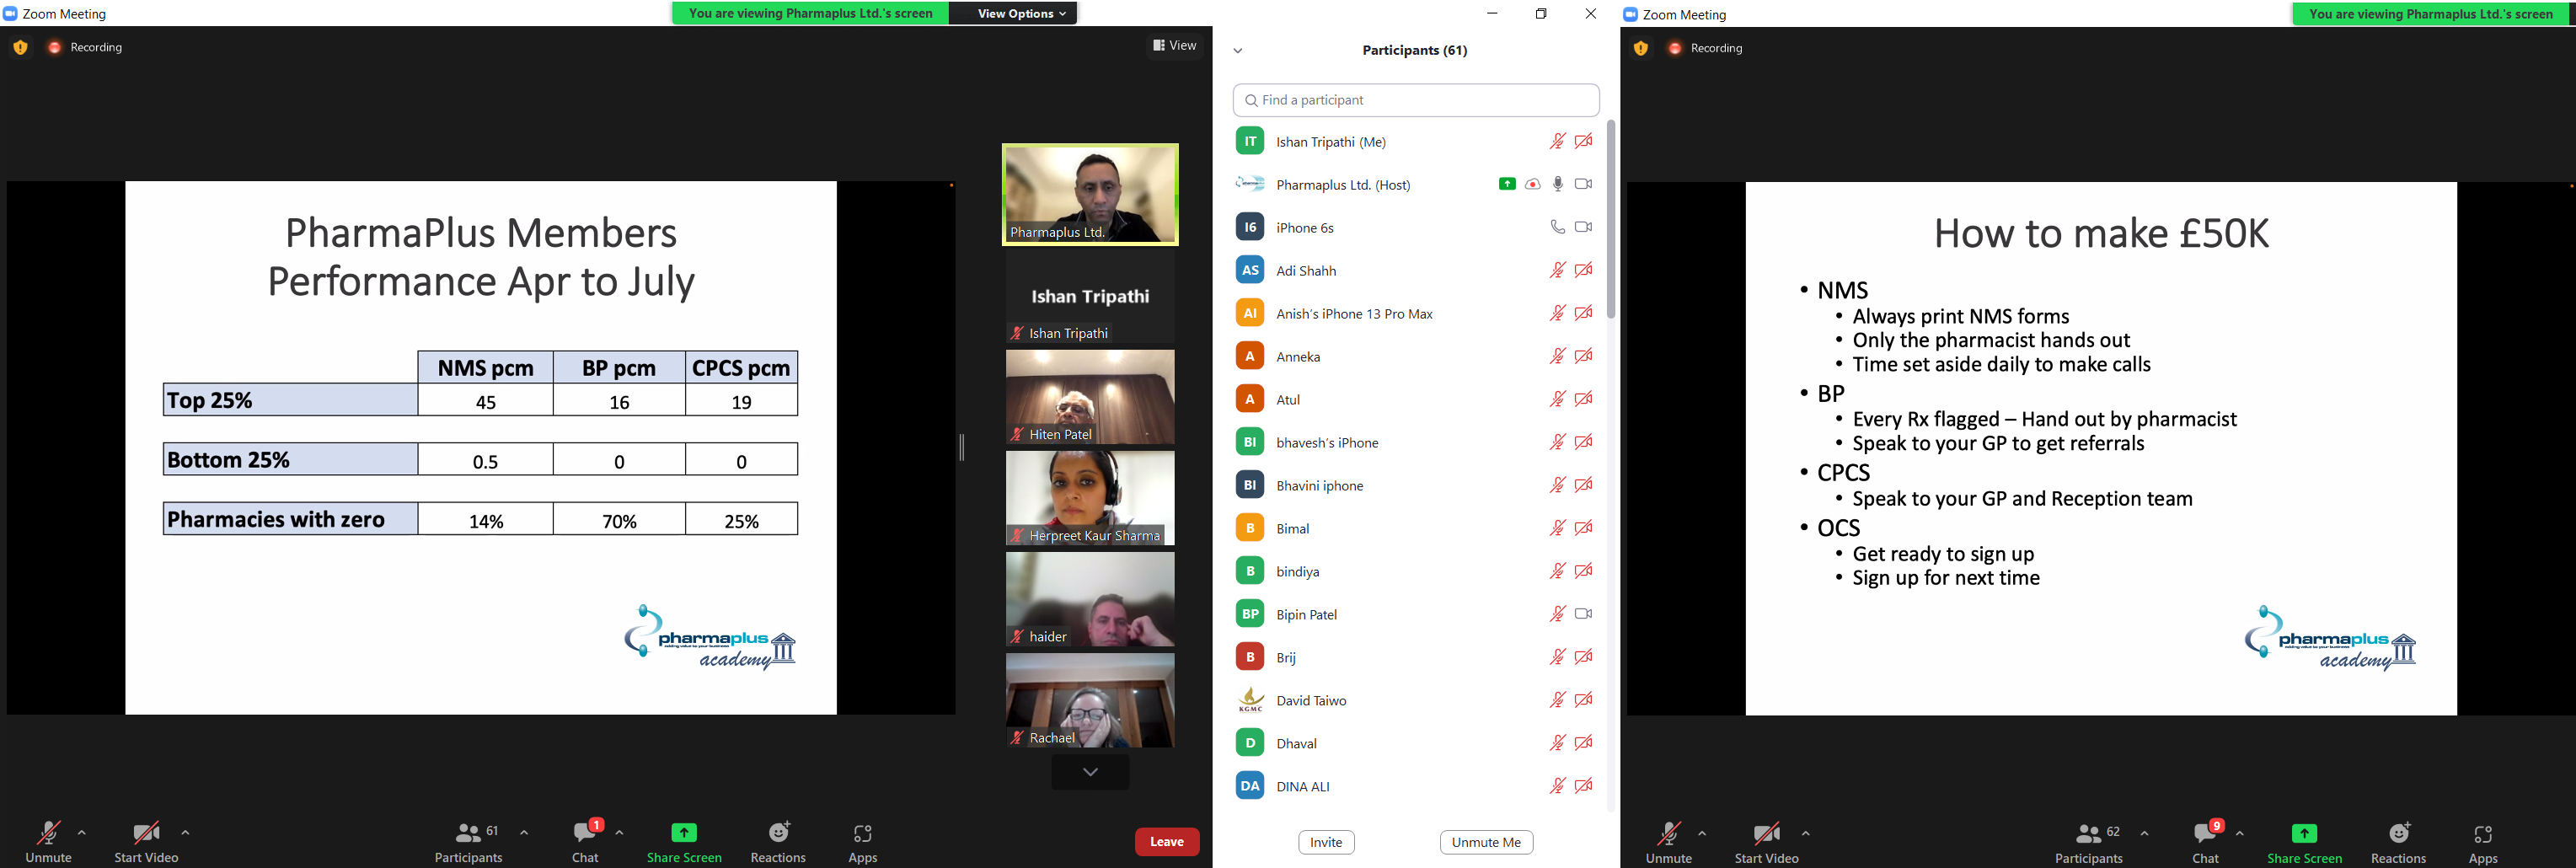Click Pharmaplus Ltd. host's microphone icon
The image size is (2576, 868).
tap(1557, 184)
